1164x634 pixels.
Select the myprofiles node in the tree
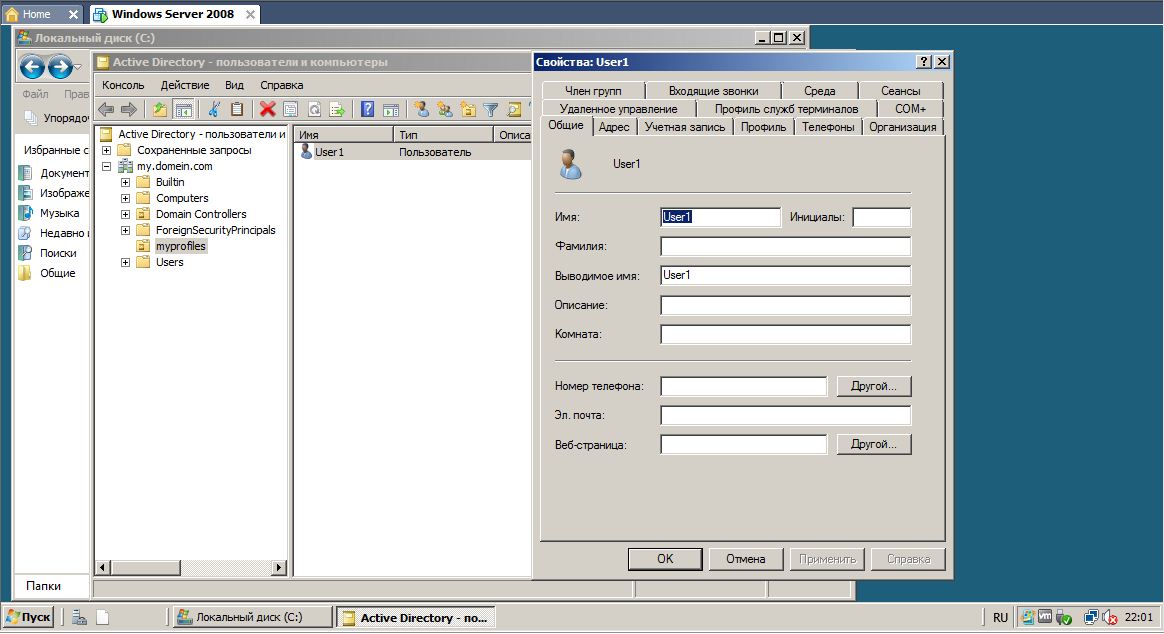[x=180, y=246]
